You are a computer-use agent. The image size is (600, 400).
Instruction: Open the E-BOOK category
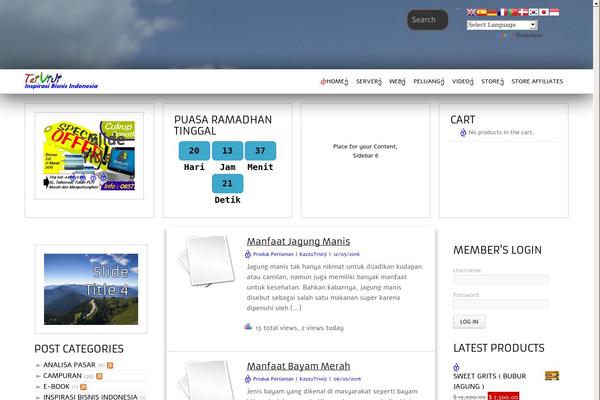[56, 387]
